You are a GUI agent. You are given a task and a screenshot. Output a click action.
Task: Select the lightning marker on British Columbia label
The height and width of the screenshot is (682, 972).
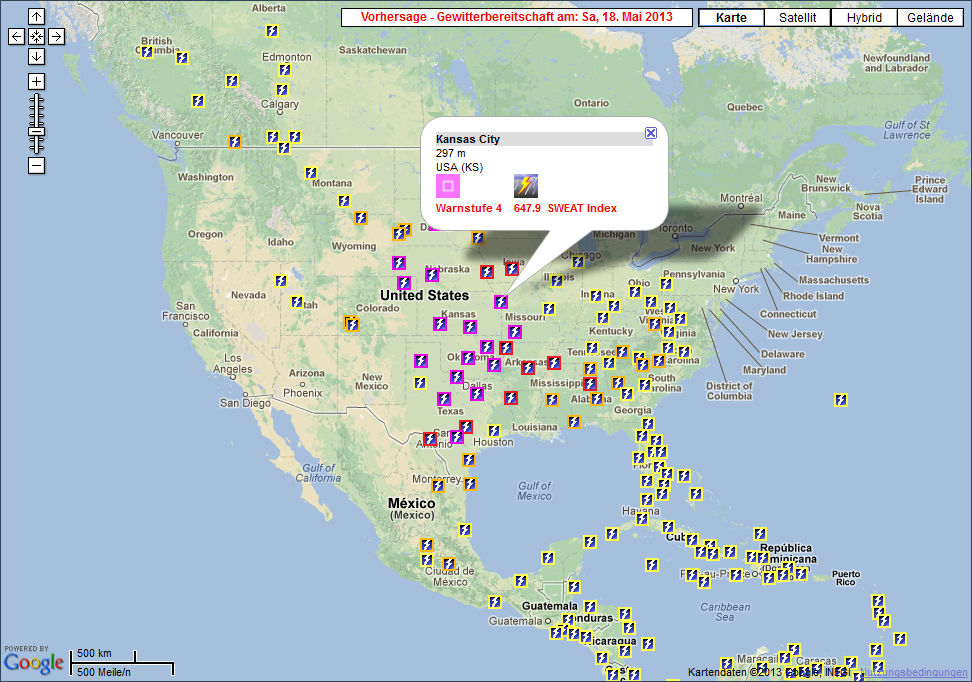tap(147, 52)
